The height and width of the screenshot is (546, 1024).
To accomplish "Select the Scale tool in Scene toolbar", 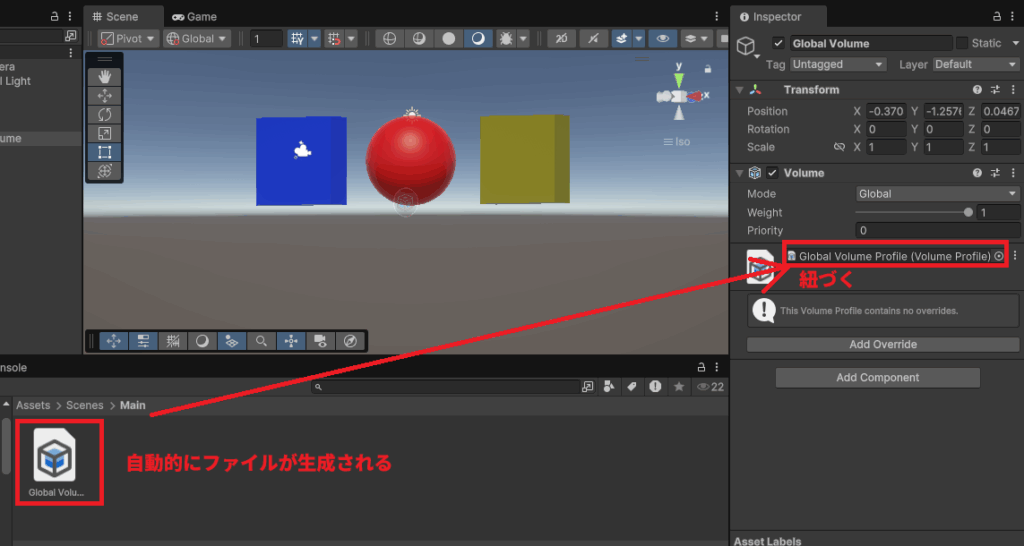I will 104,133.
